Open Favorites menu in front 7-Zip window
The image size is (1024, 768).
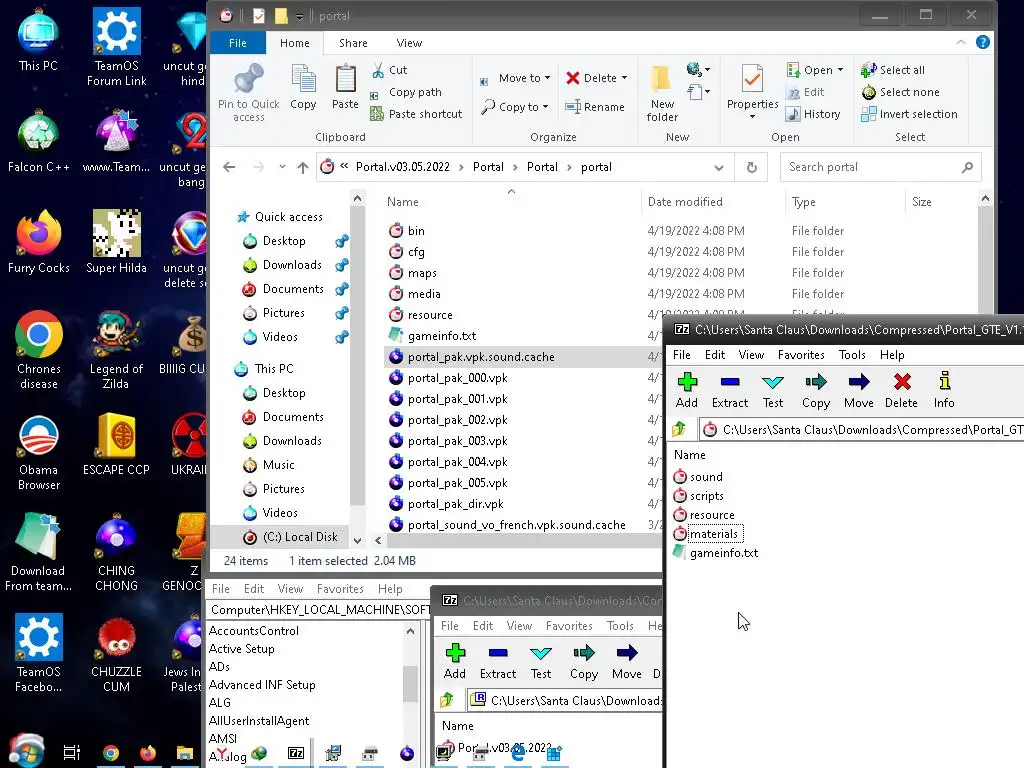801,355
